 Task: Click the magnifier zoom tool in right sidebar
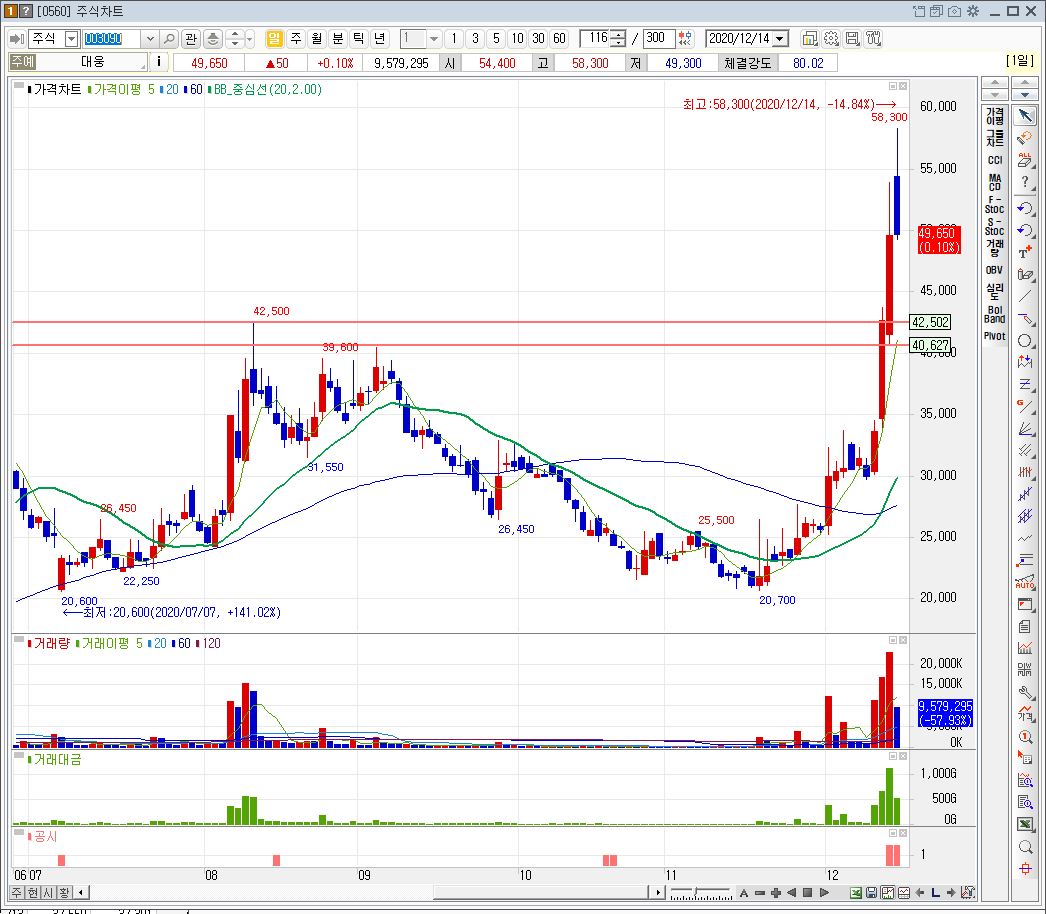[x=1025, y=847]
